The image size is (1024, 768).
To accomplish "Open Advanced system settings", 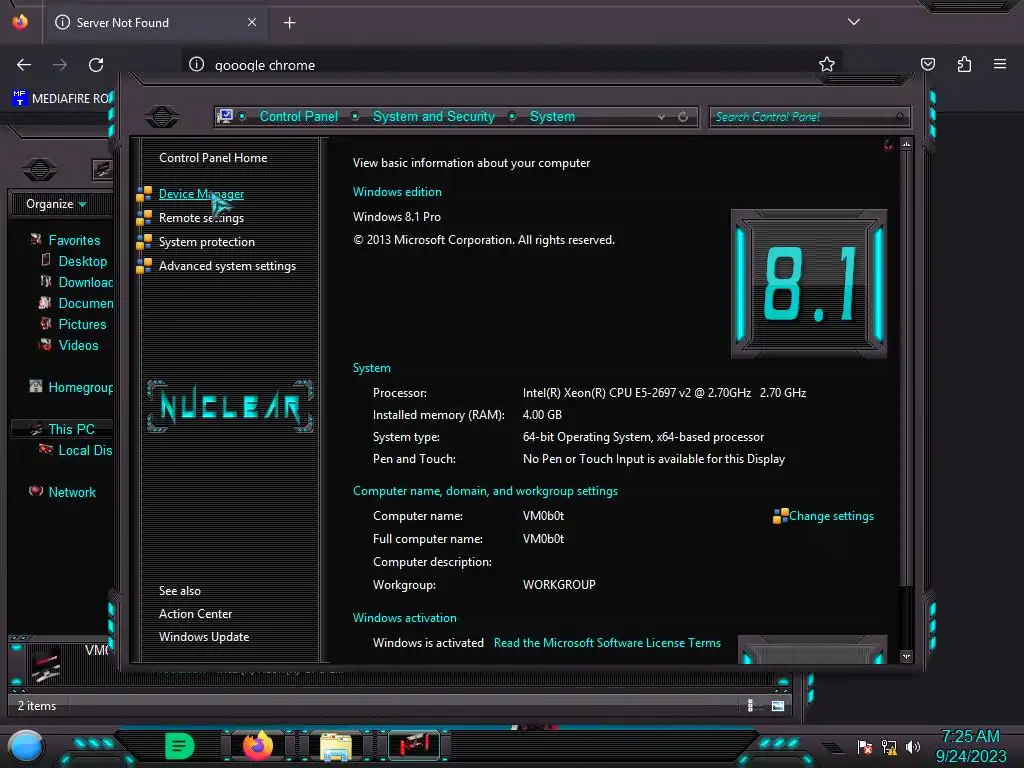I will [x=227, y=266].
